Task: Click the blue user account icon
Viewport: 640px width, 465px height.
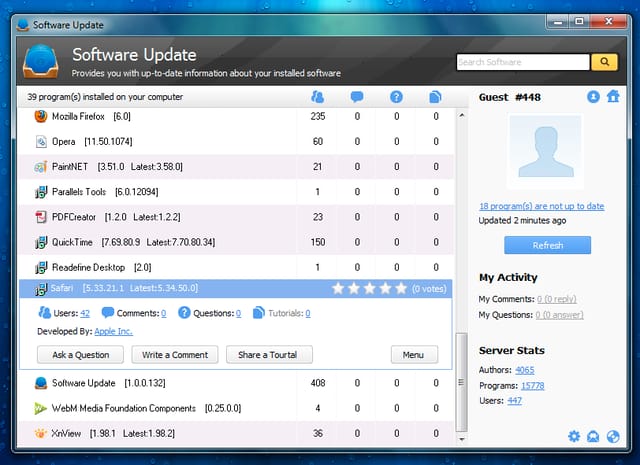Action: [593, 97]
